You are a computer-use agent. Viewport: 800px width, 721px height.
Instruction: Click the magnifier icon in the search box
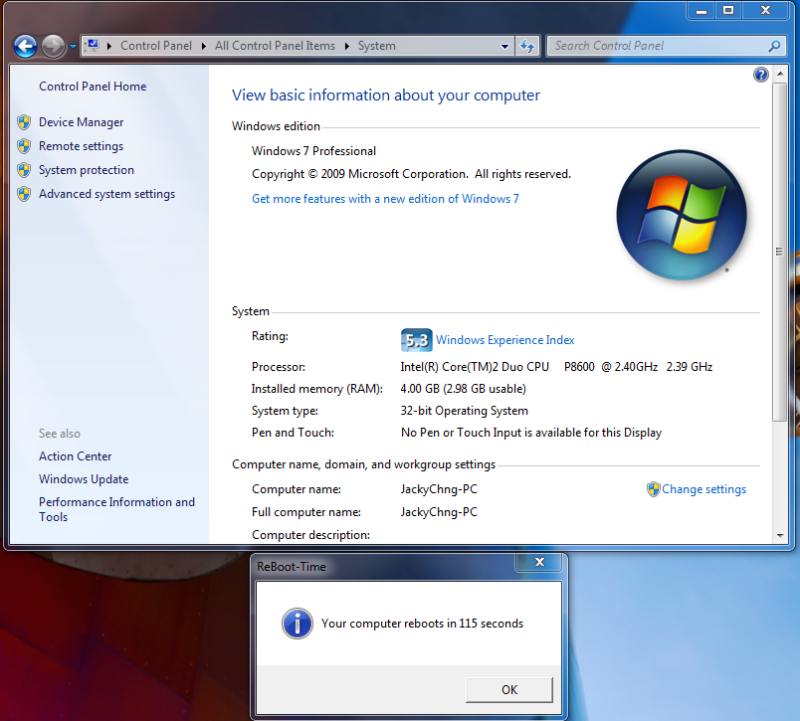pyautogui.click(x=774, y=46)
